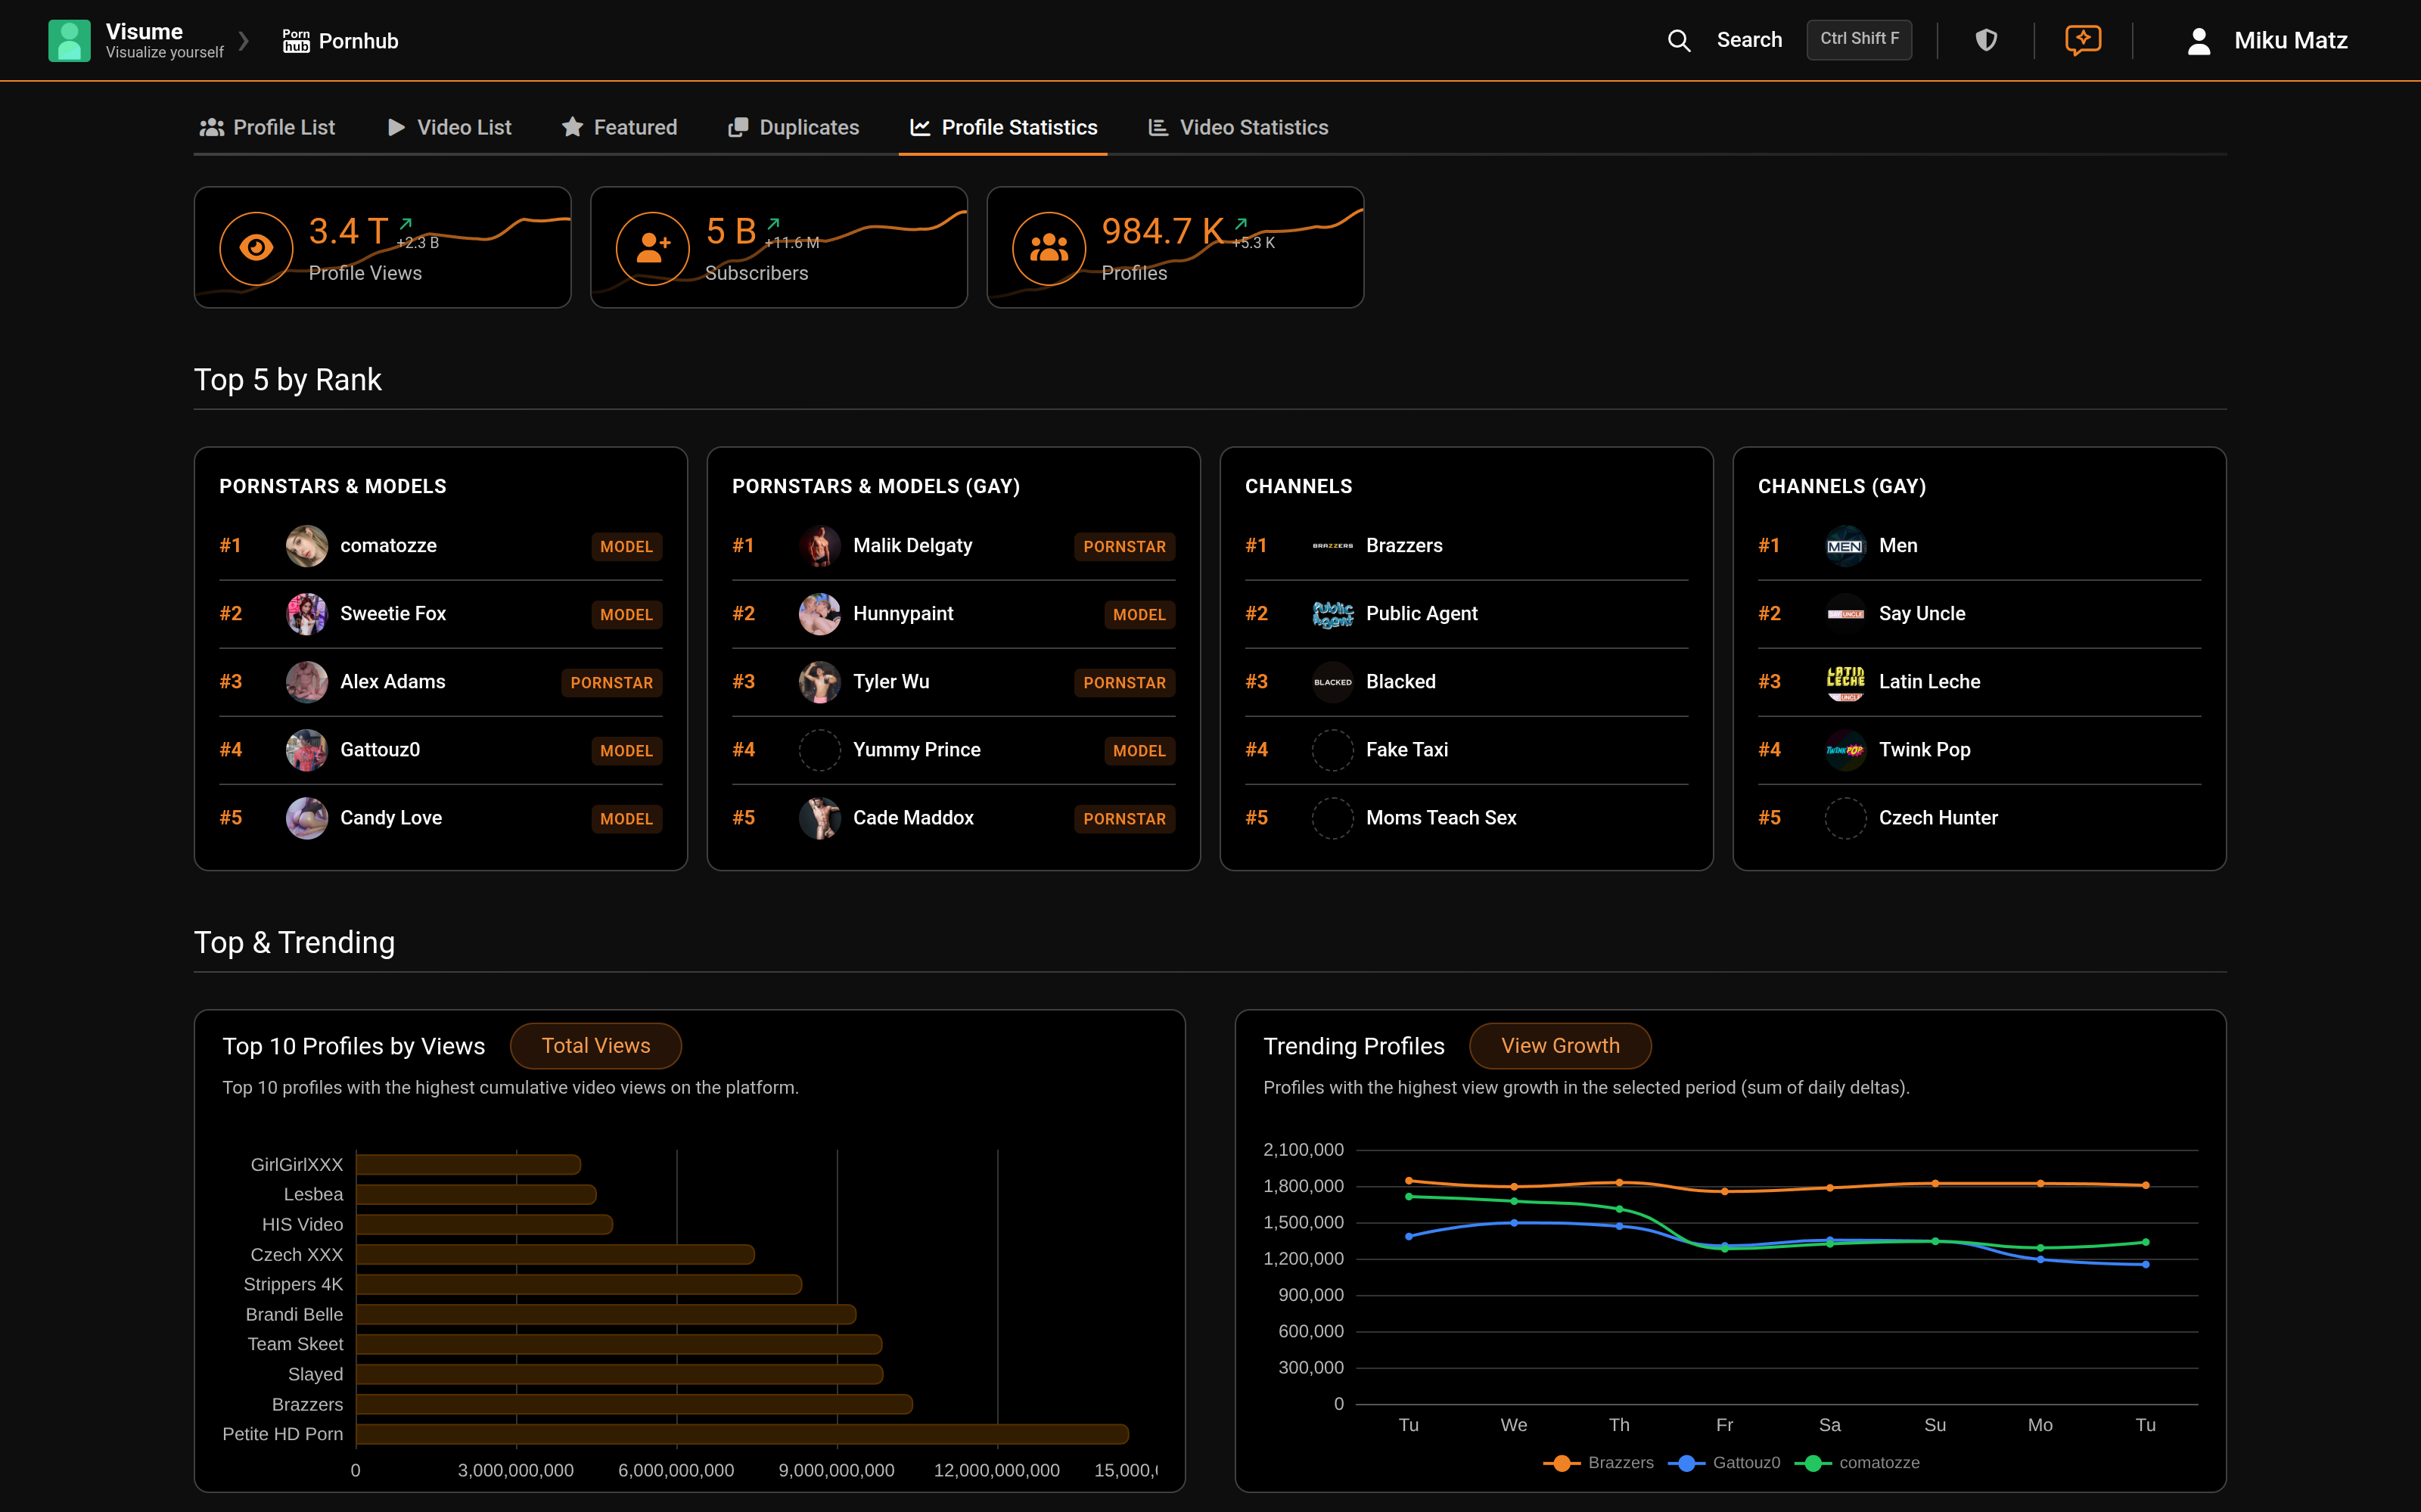Switch to the Profile List tab
The image size is (2421, 1512).
pyautogui.click(x=267, y=127)
